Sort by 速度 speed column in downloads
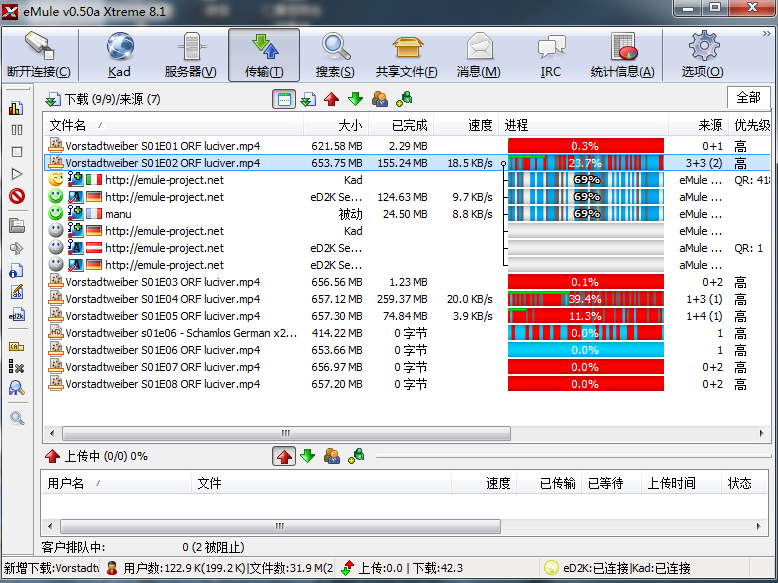 (x=466, y=125)
